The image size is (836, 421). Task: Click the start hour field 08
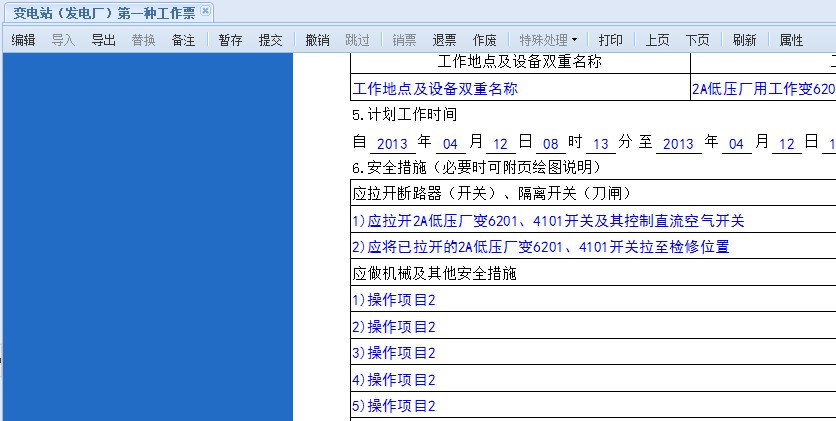point(550,143)
